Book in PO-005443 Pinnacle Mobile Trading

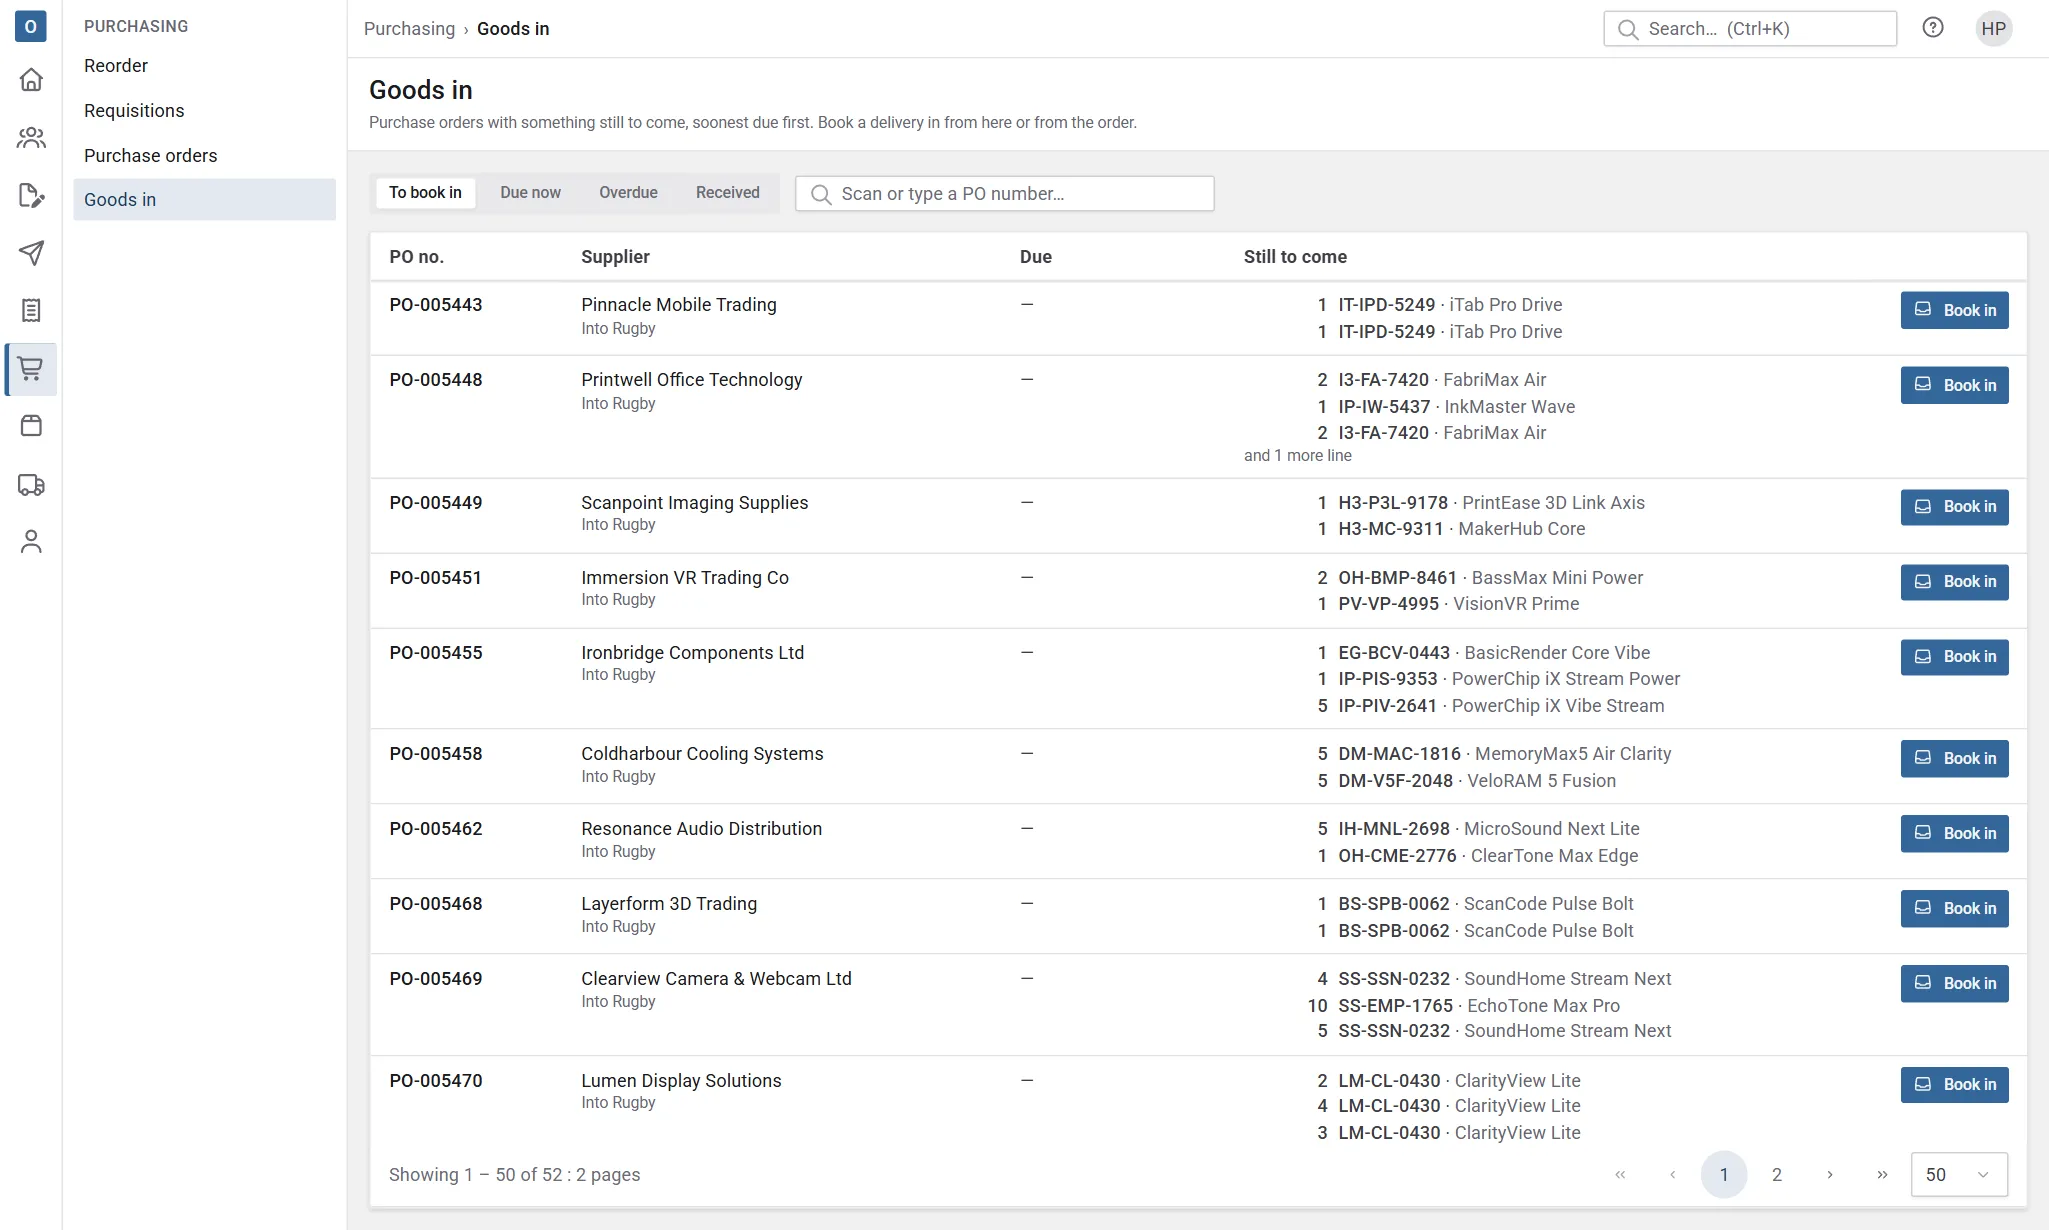tap(1954, 310)
